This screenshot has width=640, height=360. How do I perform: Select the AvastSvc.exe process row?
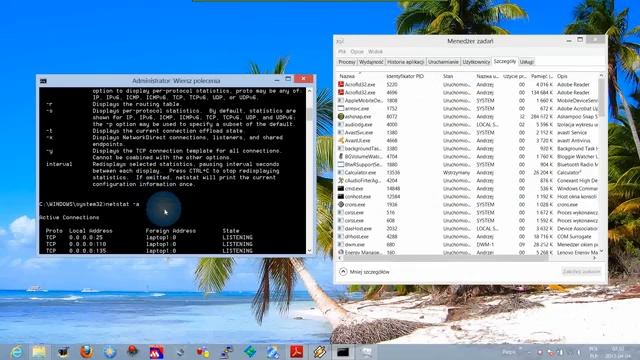pyautogui.click(x=468, y=133)
